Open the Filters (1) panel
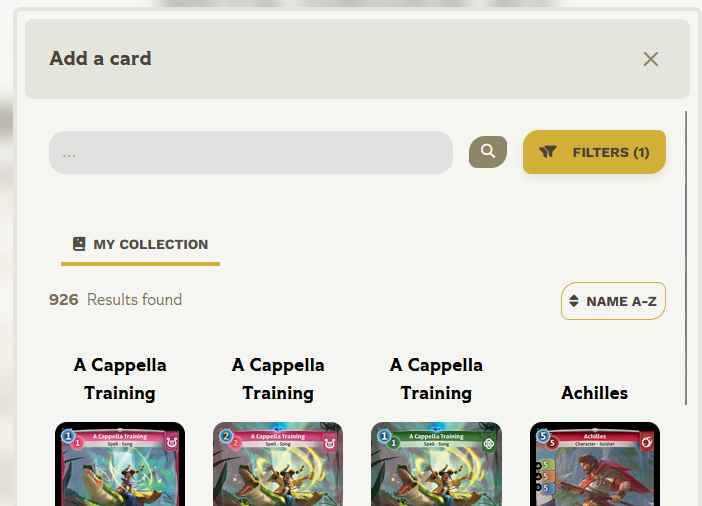Screen dimensions: 702x506 (x=594, y=152)
